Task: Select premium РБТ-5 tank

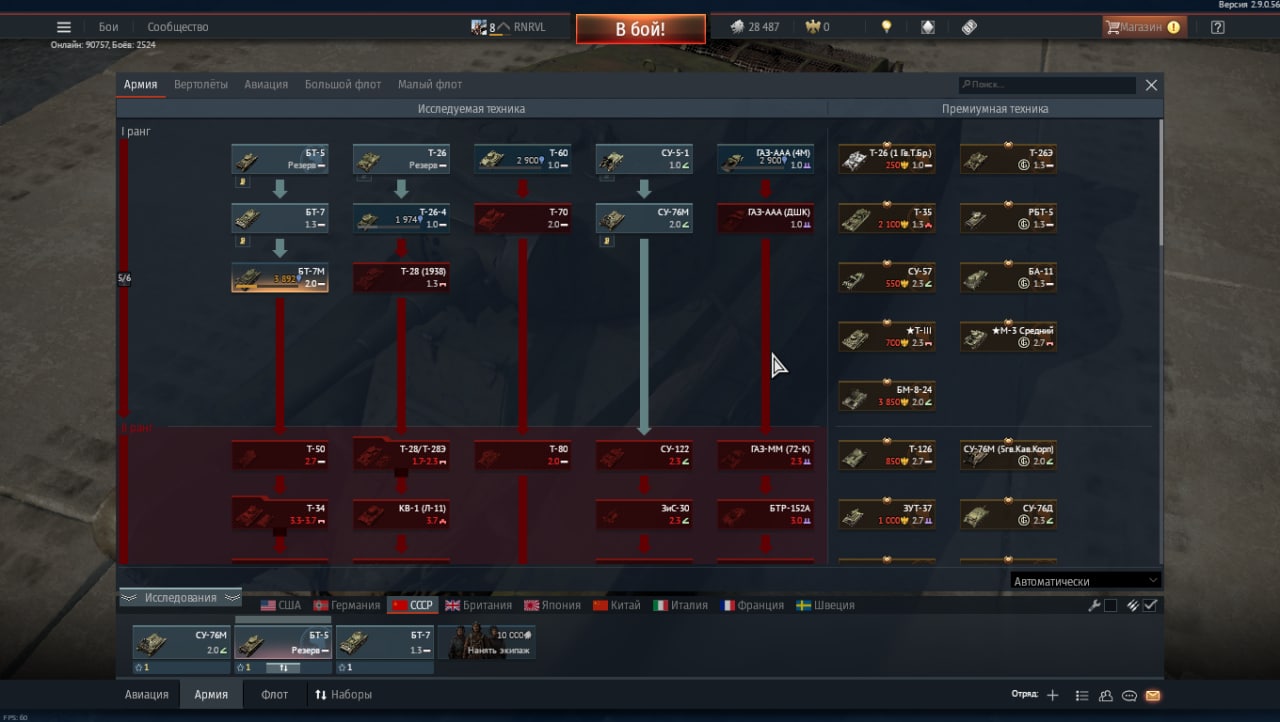Action: 1009,218
